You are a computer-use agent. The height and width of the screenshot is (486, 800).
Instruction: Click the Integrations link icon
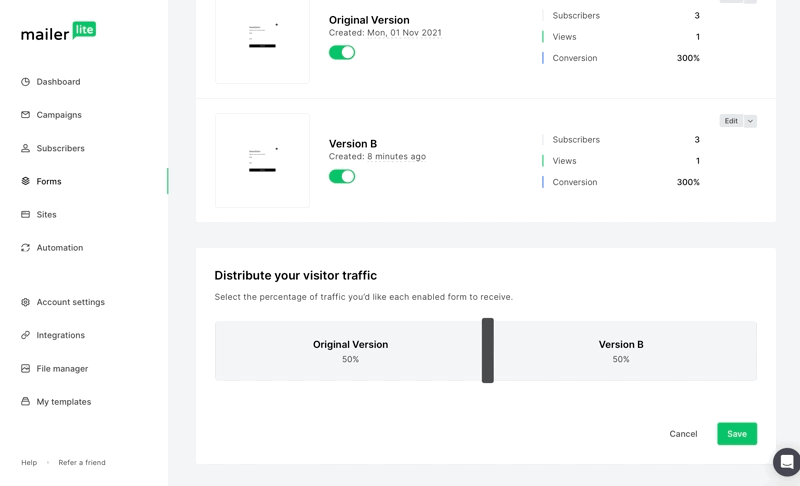pyautogui.click(x=26, y=335)
